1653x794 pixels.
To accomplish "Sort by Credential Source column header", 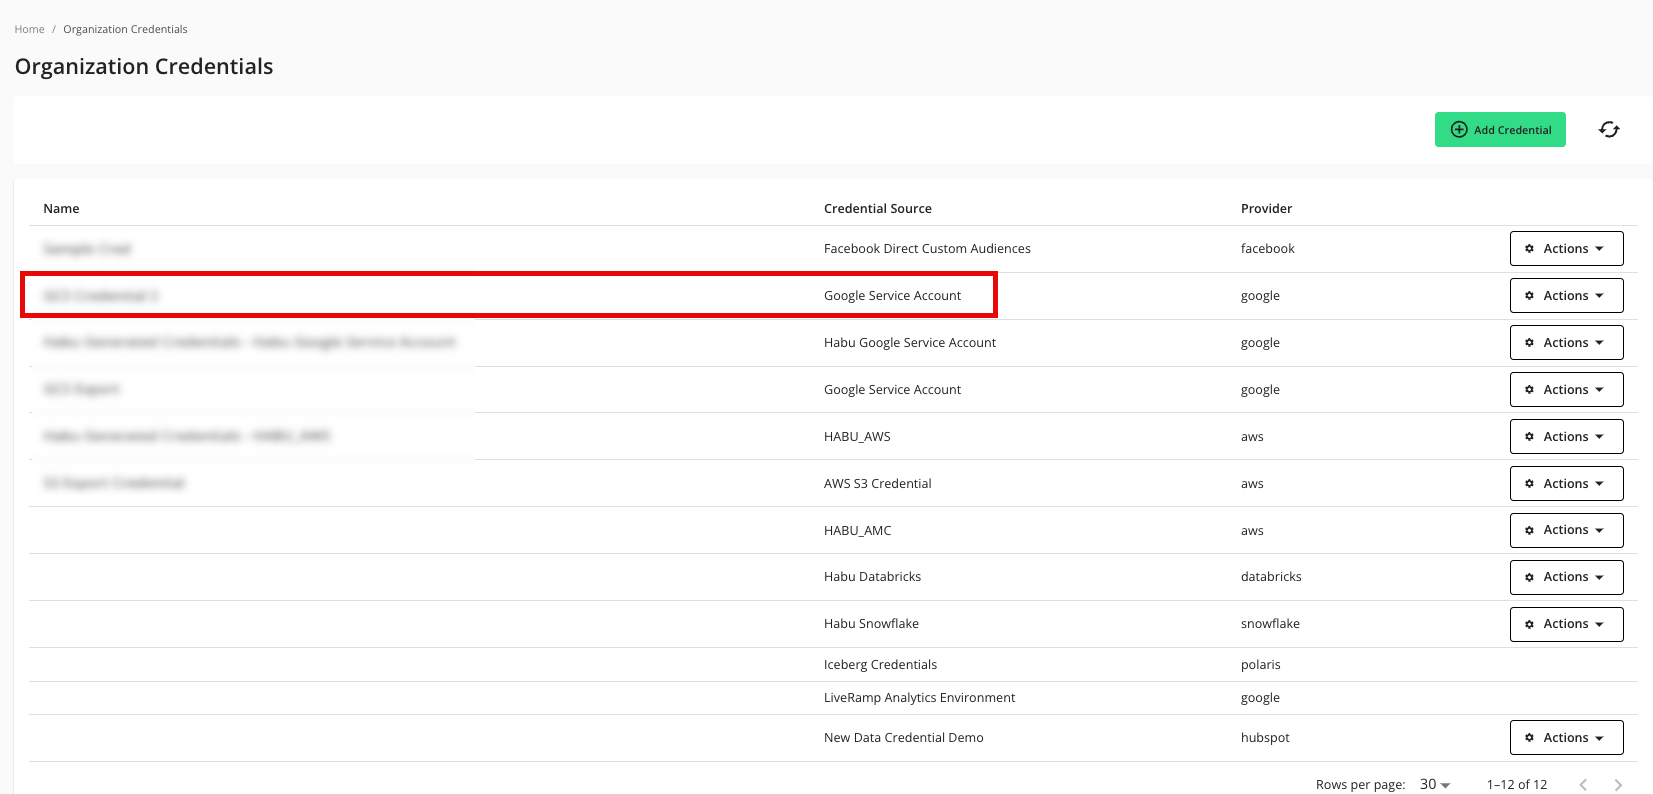I will 877,209.
